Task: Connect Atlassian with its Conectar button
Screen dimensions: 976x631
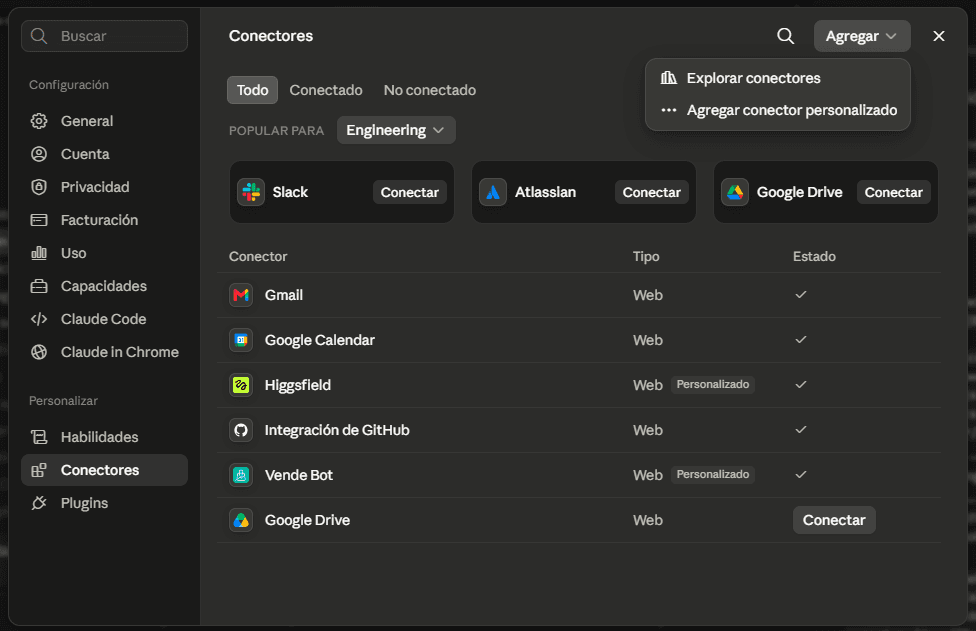Action: pyautogui.click(x=652, y=192)
